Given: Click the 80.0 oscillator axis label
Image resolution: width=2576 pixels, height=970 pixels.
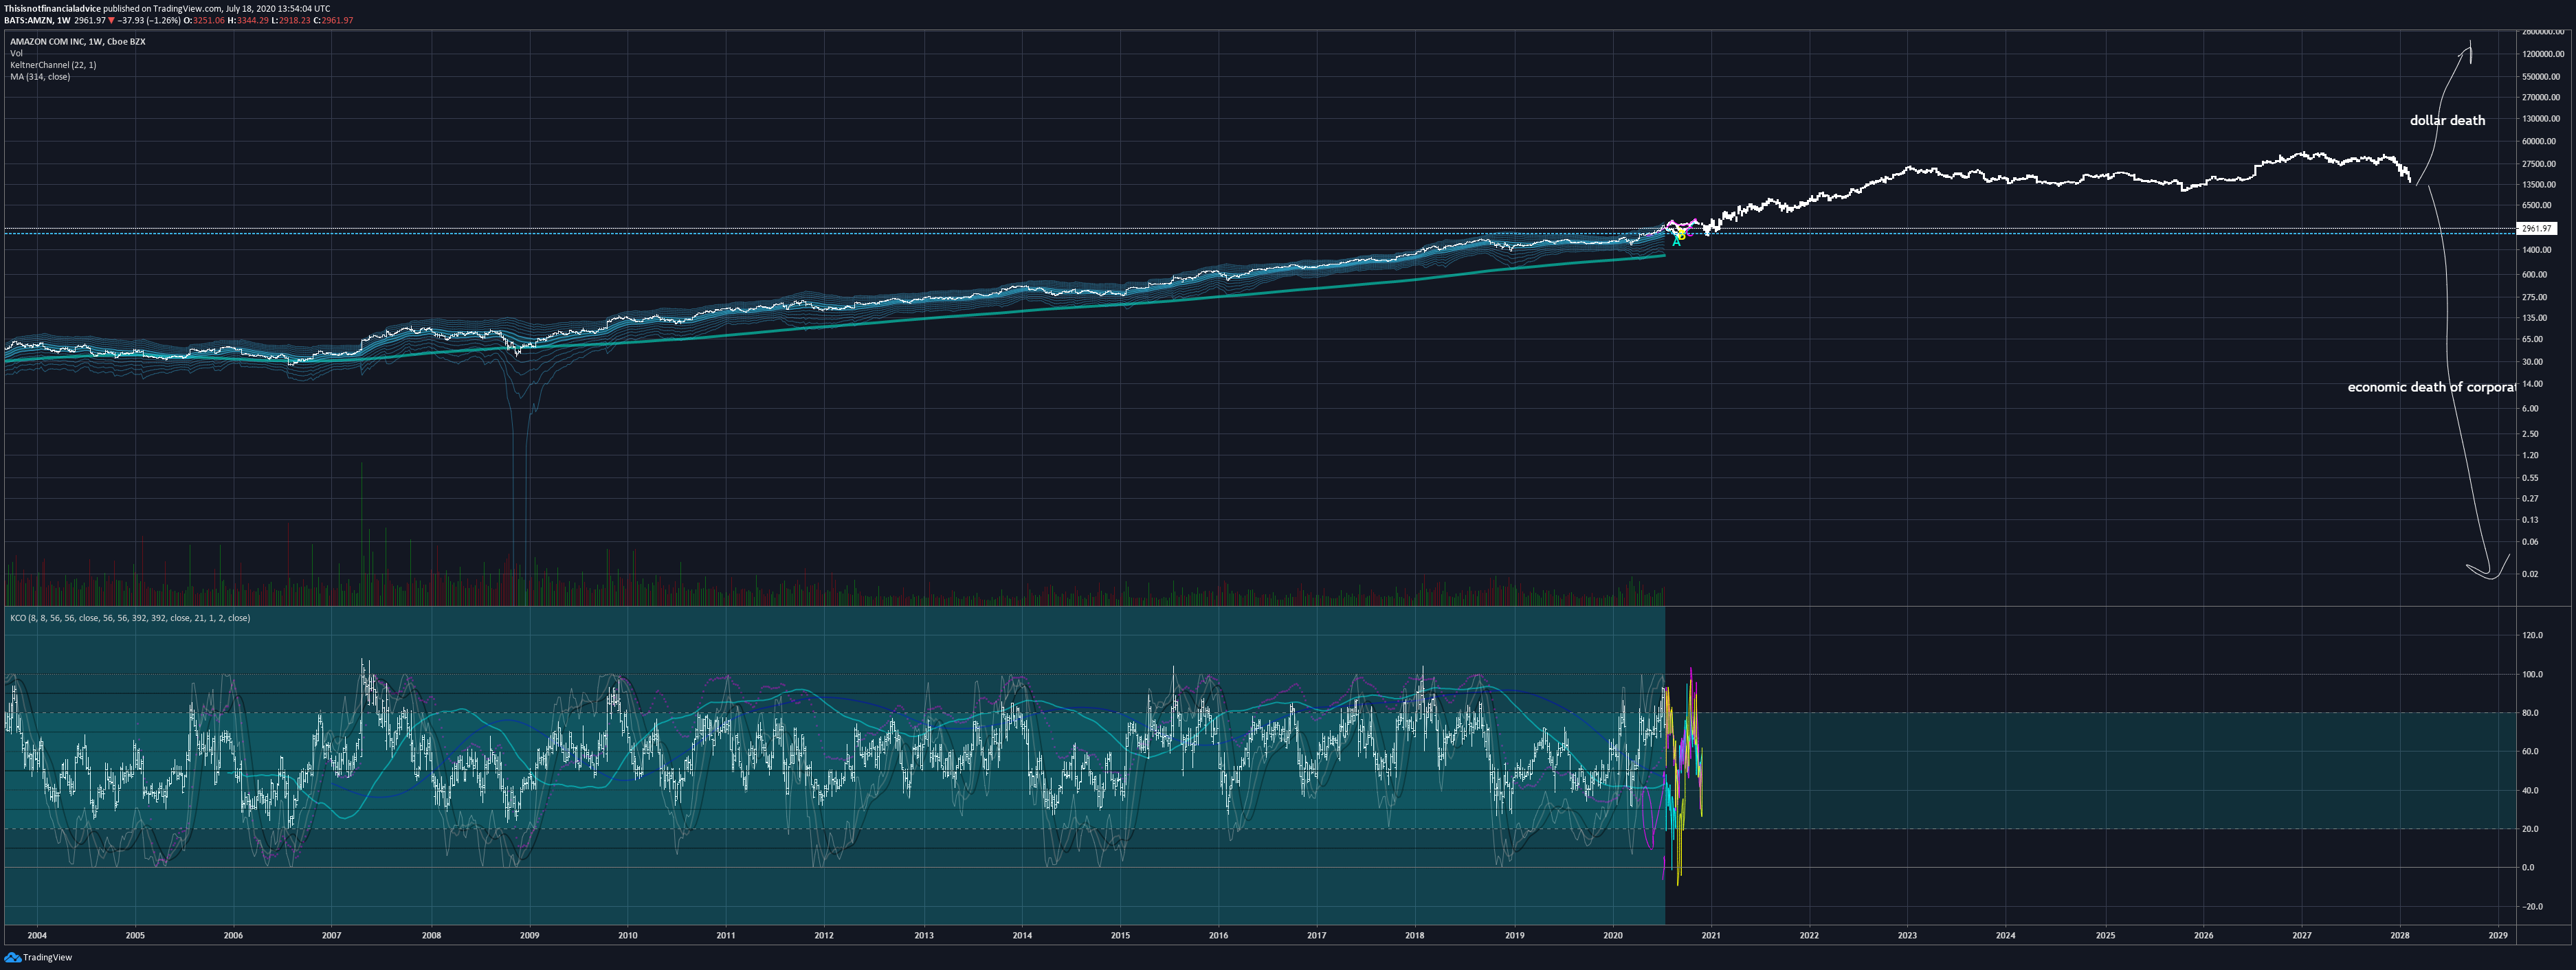Looking at the screenshot, I should [x=2531, y=713].
